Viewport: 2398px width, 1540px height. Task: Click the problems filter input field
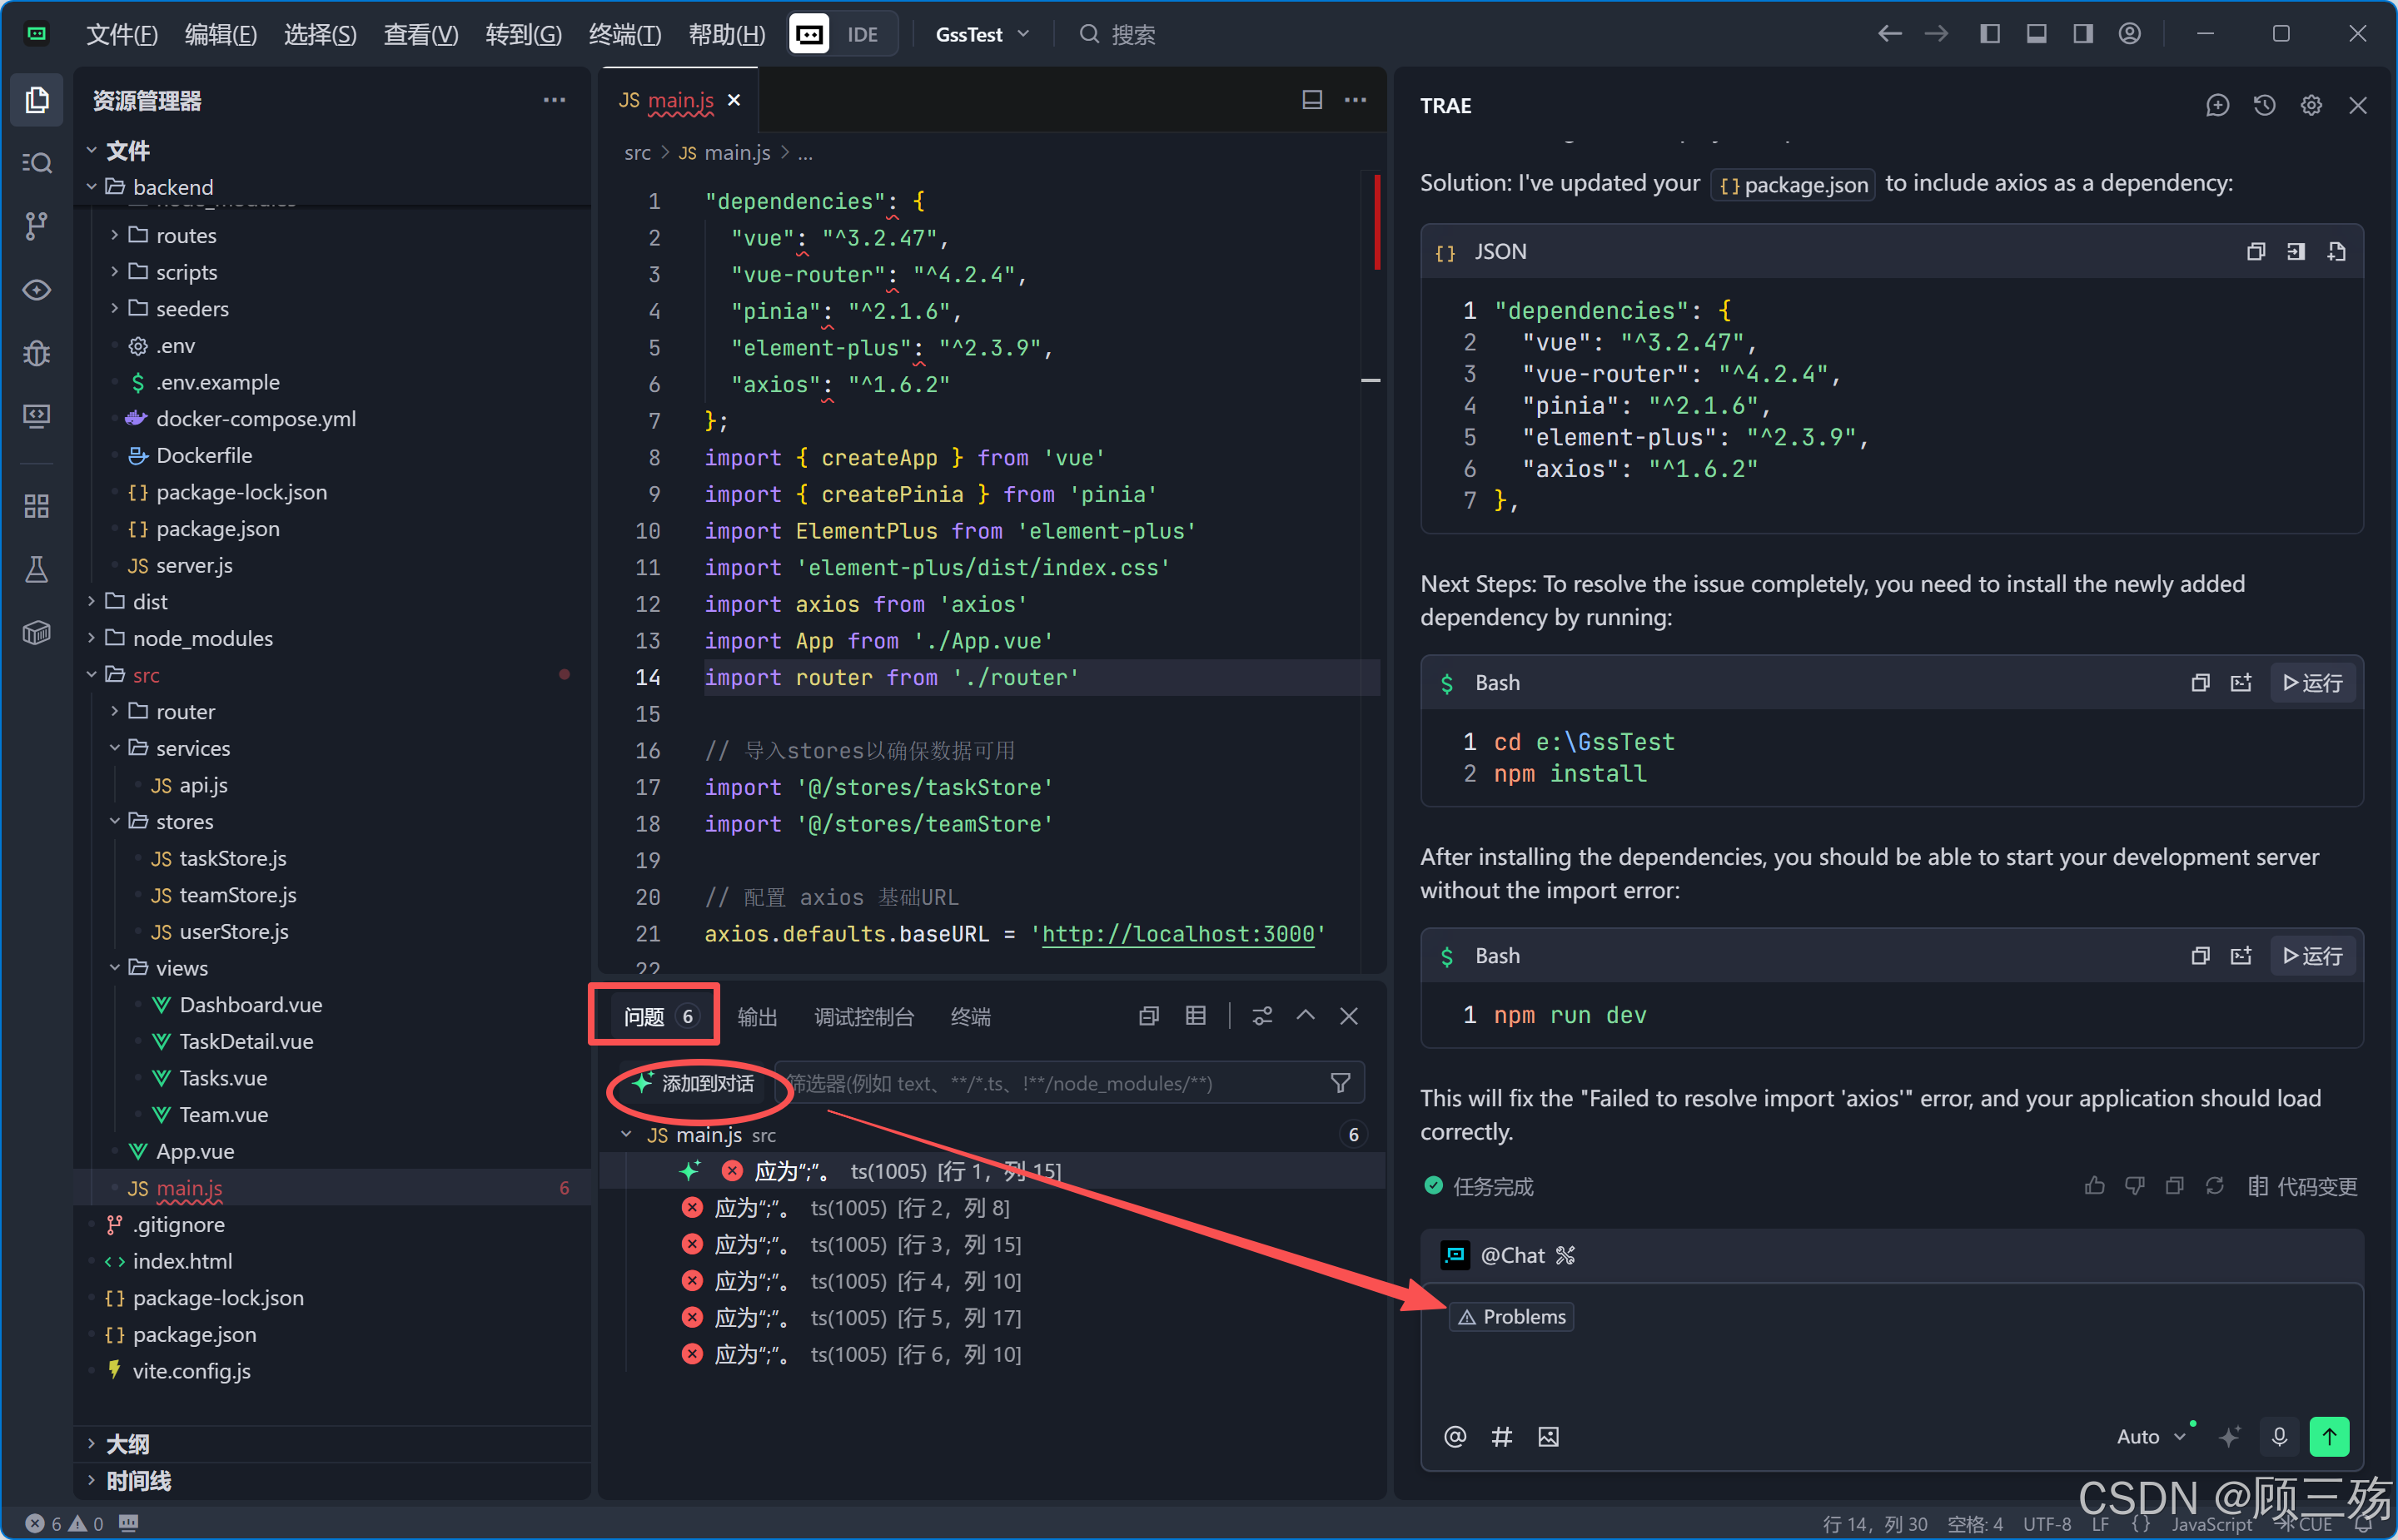(x=1050, y=1083)
